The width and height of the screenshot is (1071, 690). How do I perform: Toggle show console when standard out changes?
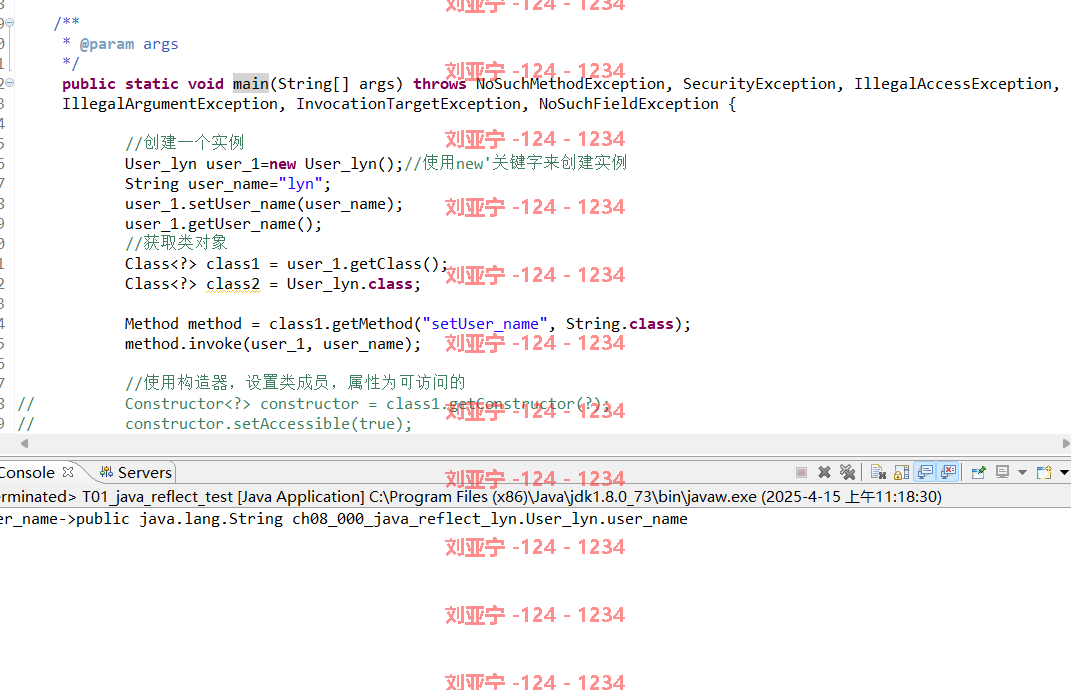click(x=926, y=472)
